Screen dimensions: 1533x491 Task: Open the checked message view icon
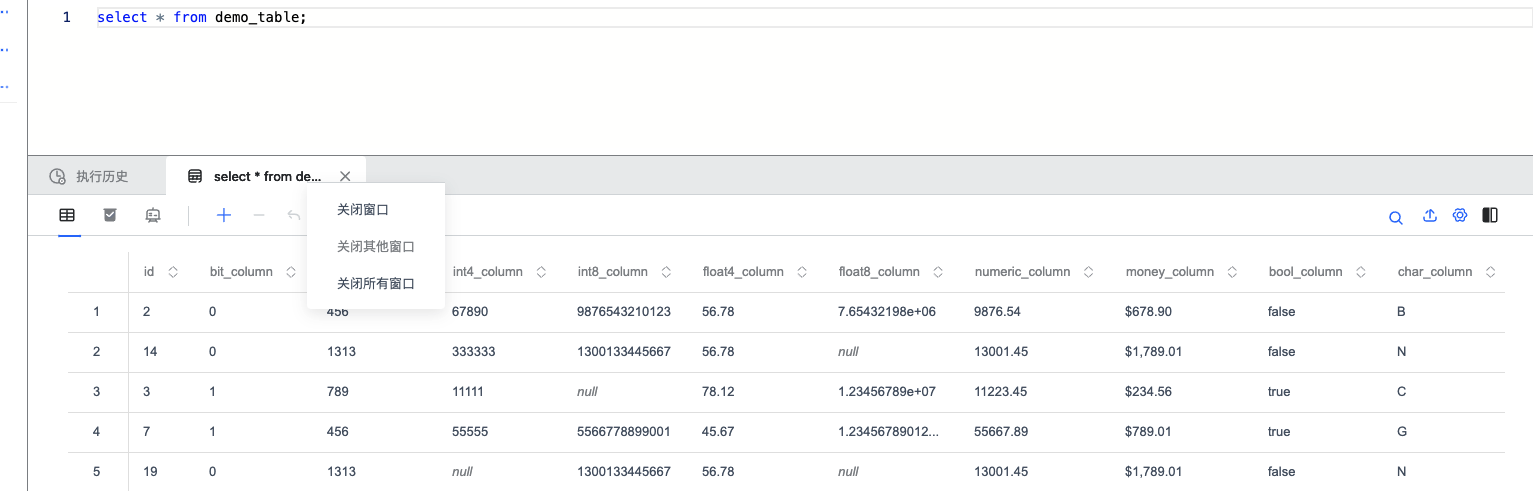(110, 215)
